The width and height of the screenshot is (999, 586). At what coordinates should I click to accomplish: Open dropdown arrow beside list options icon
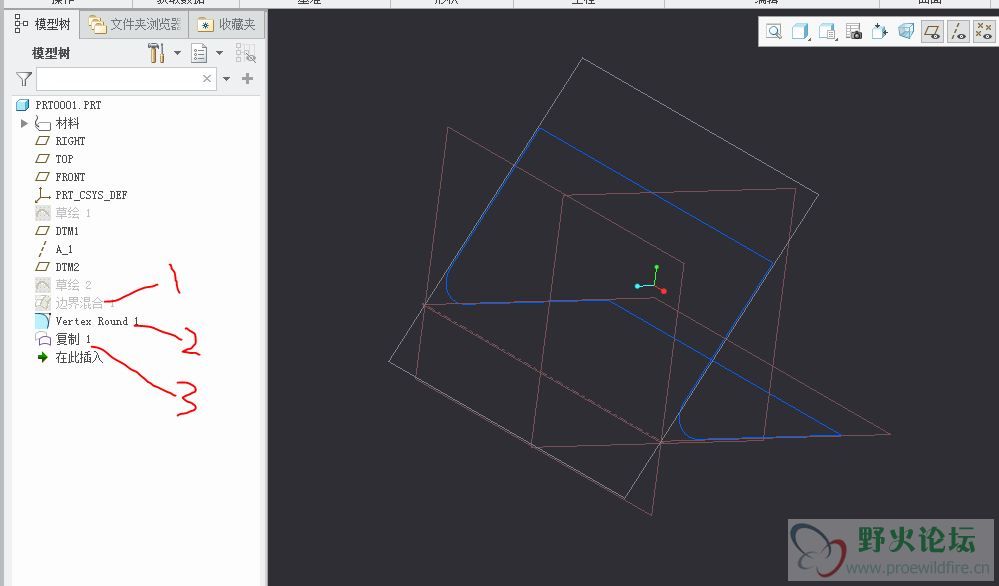point(219,53)
